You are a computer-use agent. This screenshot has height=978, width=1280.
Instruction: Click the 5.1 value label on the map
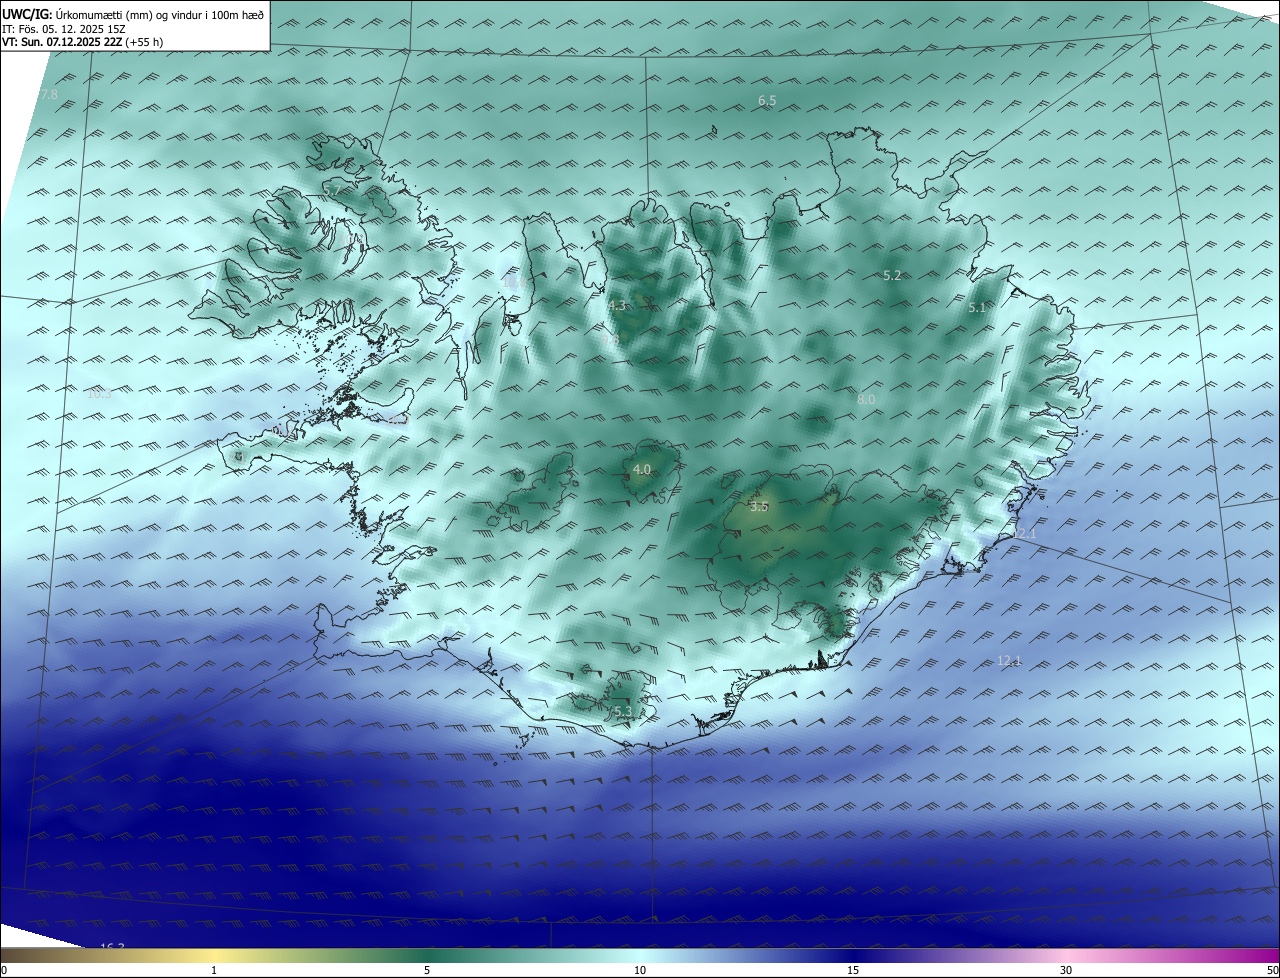click(x=977, y=308)
